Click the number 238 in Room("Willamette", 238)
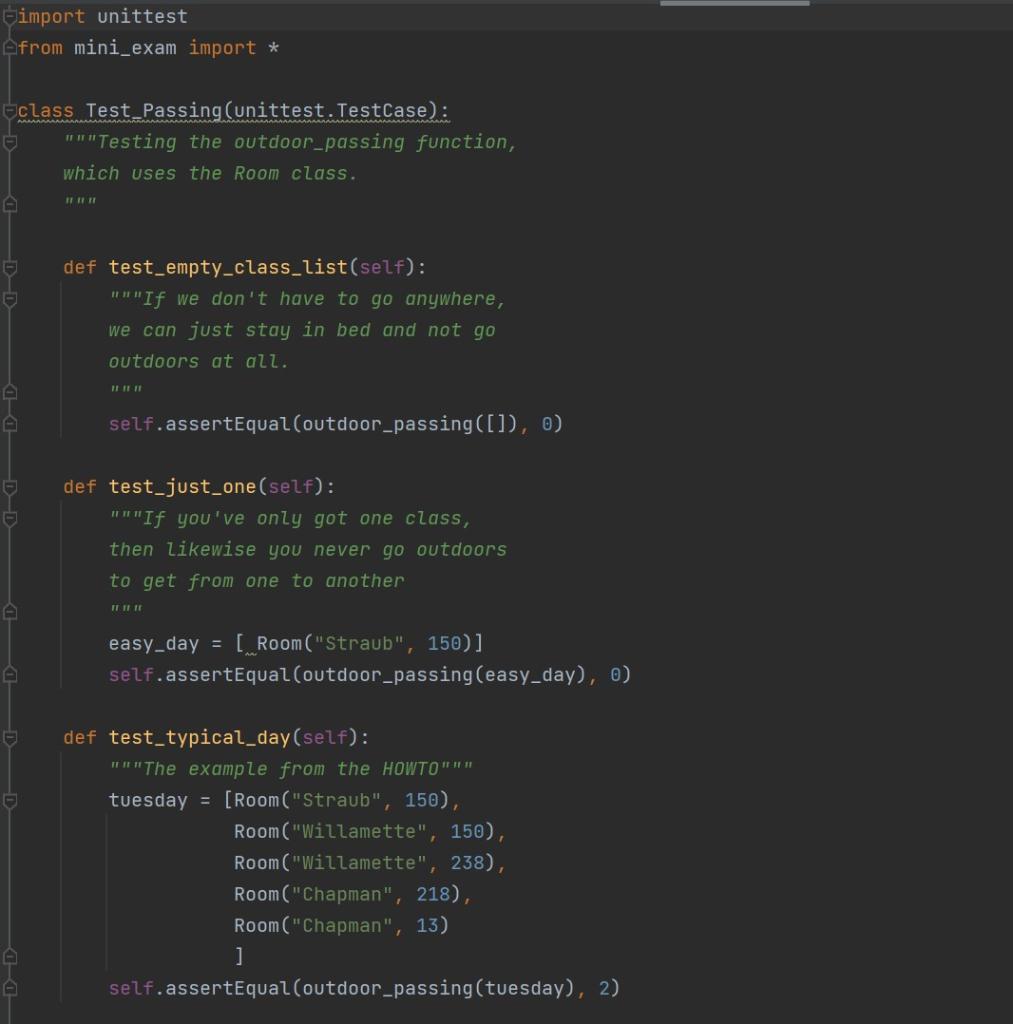Viewport: 1013px width, 1024px height. coord(470,862)
